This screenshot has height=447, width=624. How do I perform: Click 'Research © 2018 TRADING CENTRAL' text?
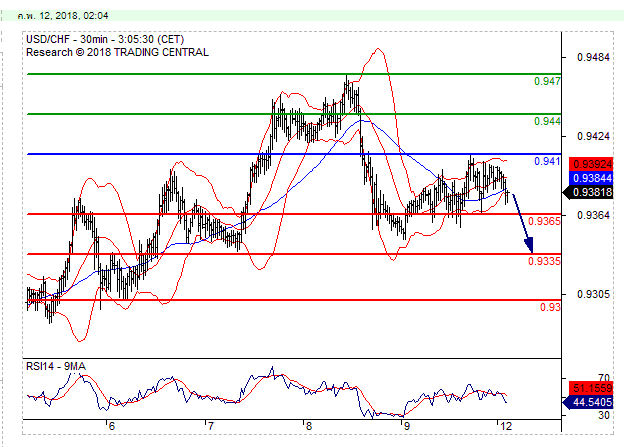click(117, 53)
